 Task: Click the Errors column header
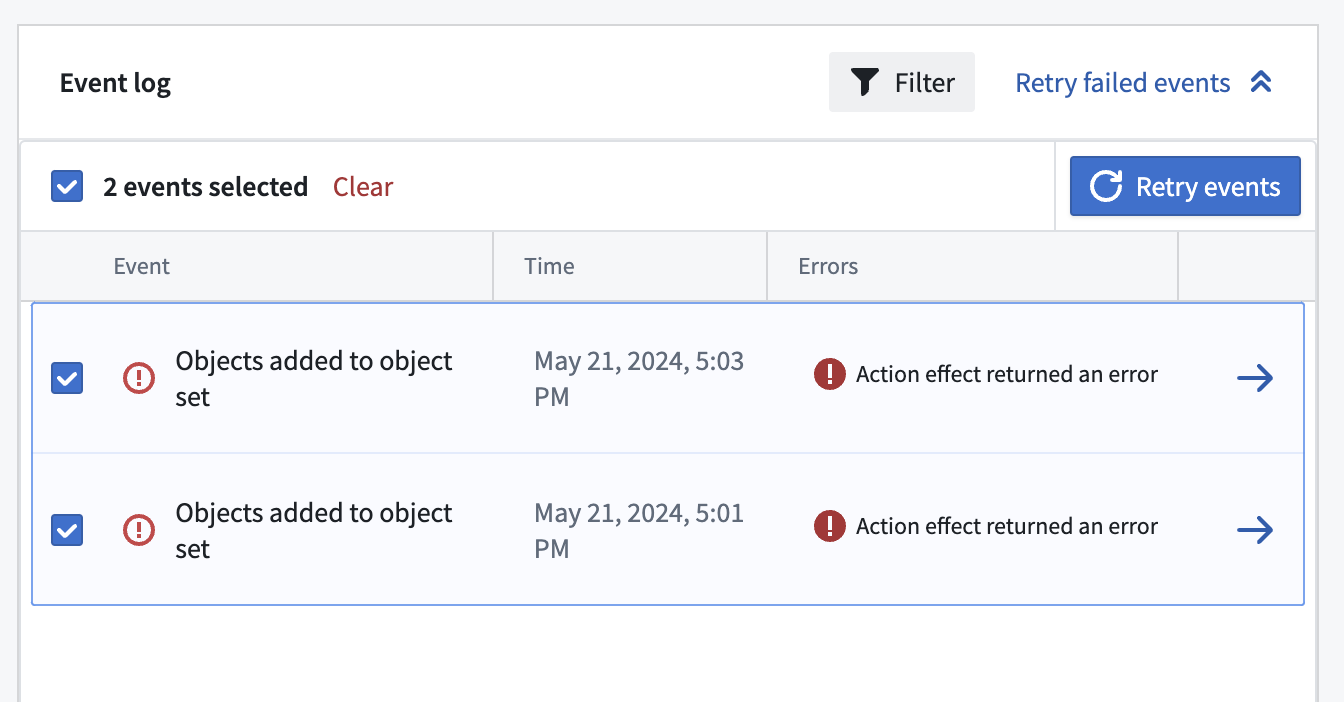click(x=828, y=266)
